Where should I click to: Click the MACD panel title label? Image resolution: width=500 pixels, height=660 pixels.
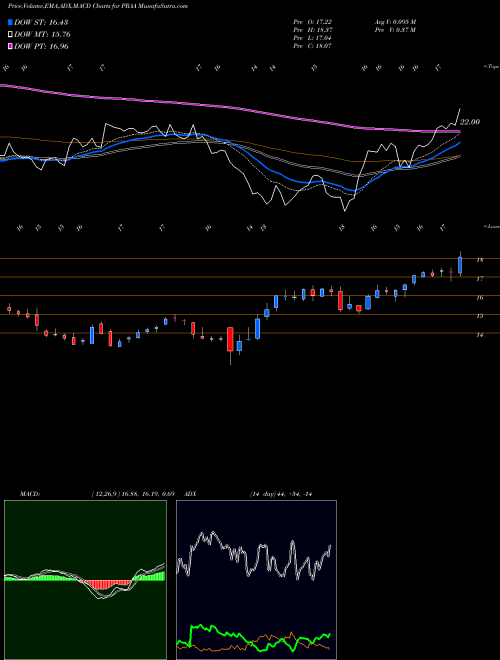click(29, 494)
